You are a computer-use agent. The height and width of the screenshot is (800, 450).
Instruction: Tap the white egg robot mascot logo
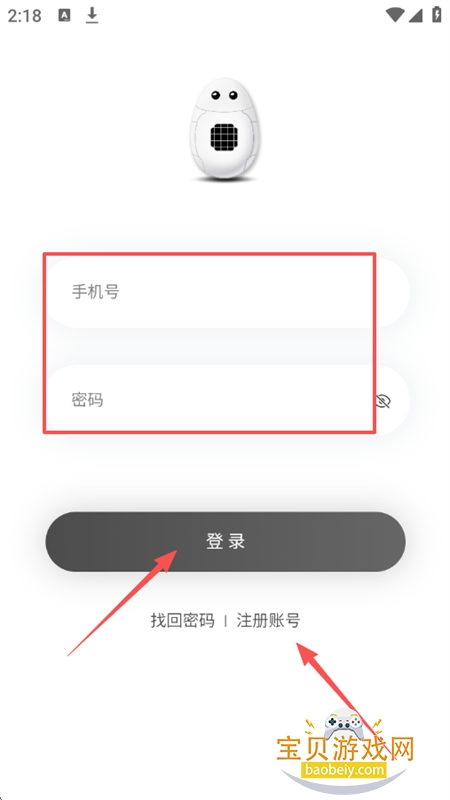point(224,130)
